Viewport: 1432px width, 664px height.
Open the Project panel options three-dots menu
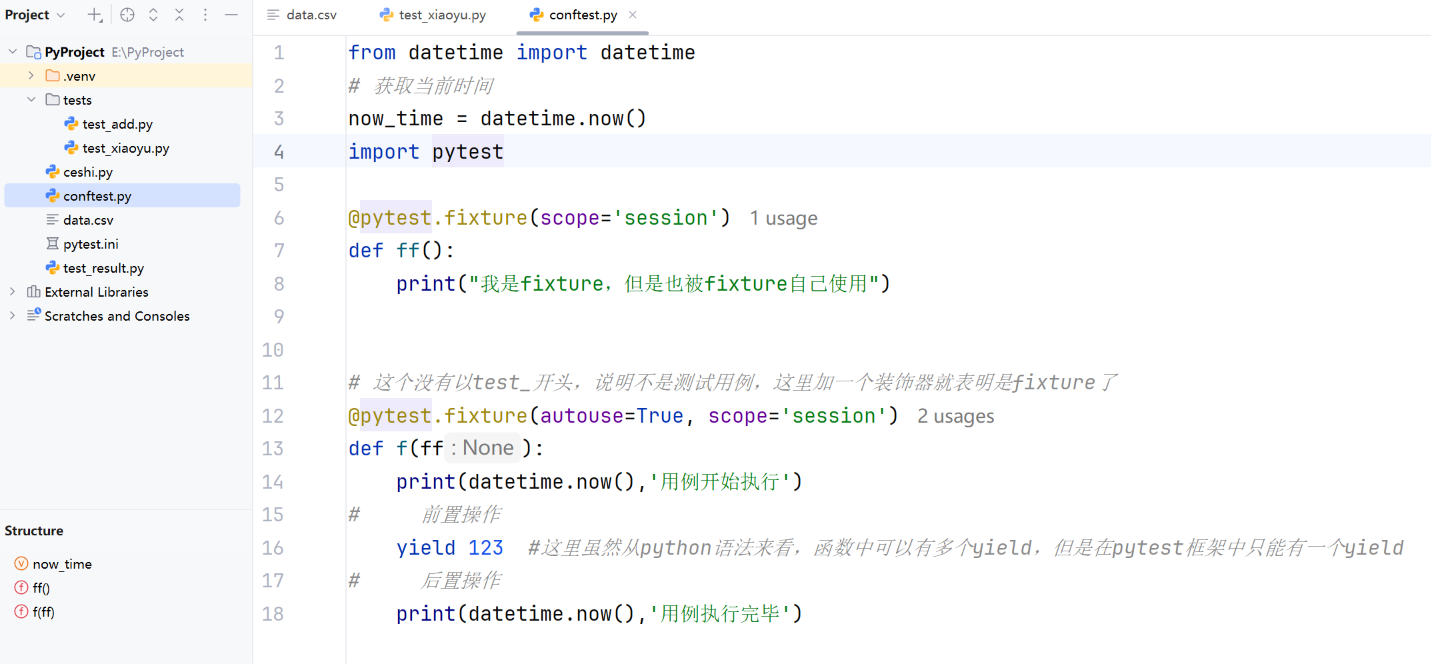(205, 15)
